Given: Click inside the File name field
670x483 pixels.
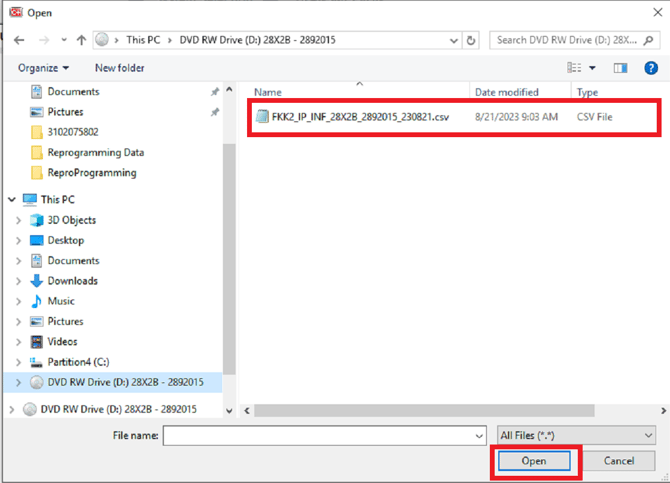Looking at the screenshot, I should (318, 436).
